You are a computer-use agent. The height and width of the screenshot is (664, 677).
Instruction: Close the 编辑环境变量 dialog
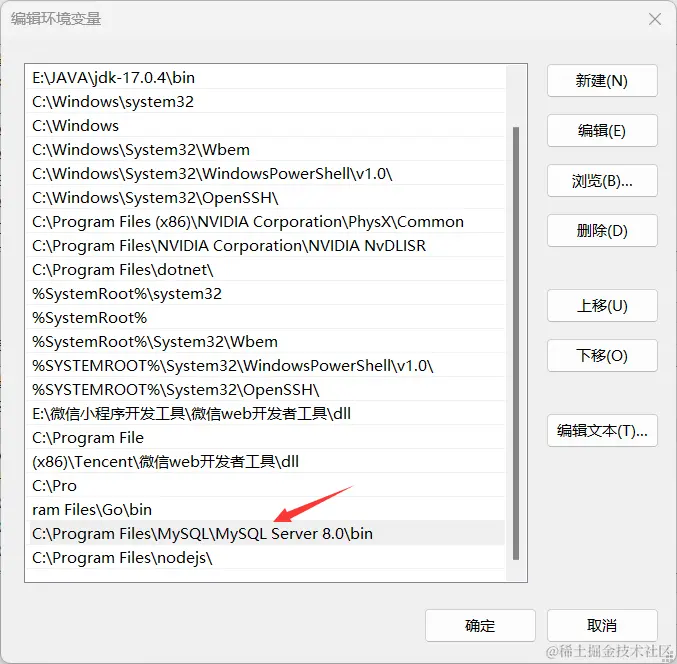click(x=655, y=19)
